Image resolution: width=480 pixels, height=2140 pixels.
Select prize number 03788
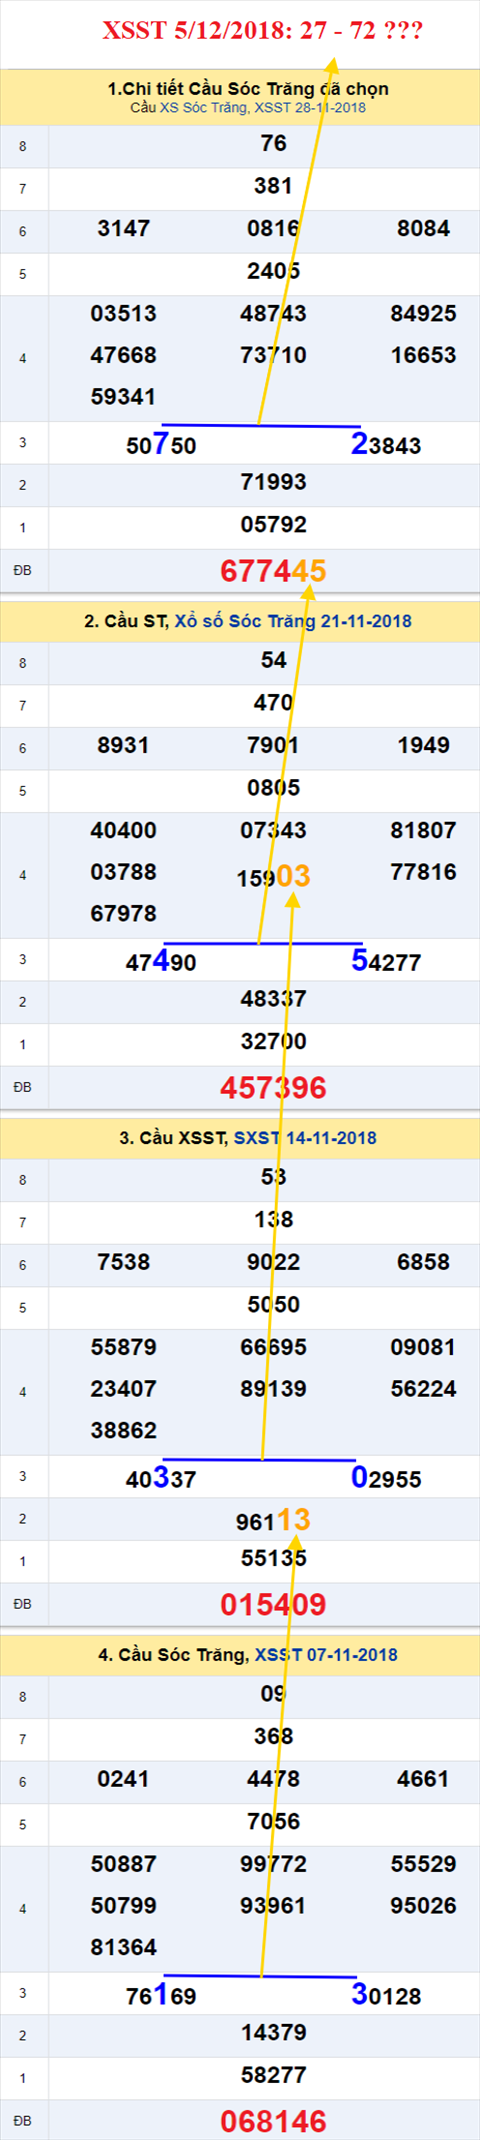(x=124, y=873)
